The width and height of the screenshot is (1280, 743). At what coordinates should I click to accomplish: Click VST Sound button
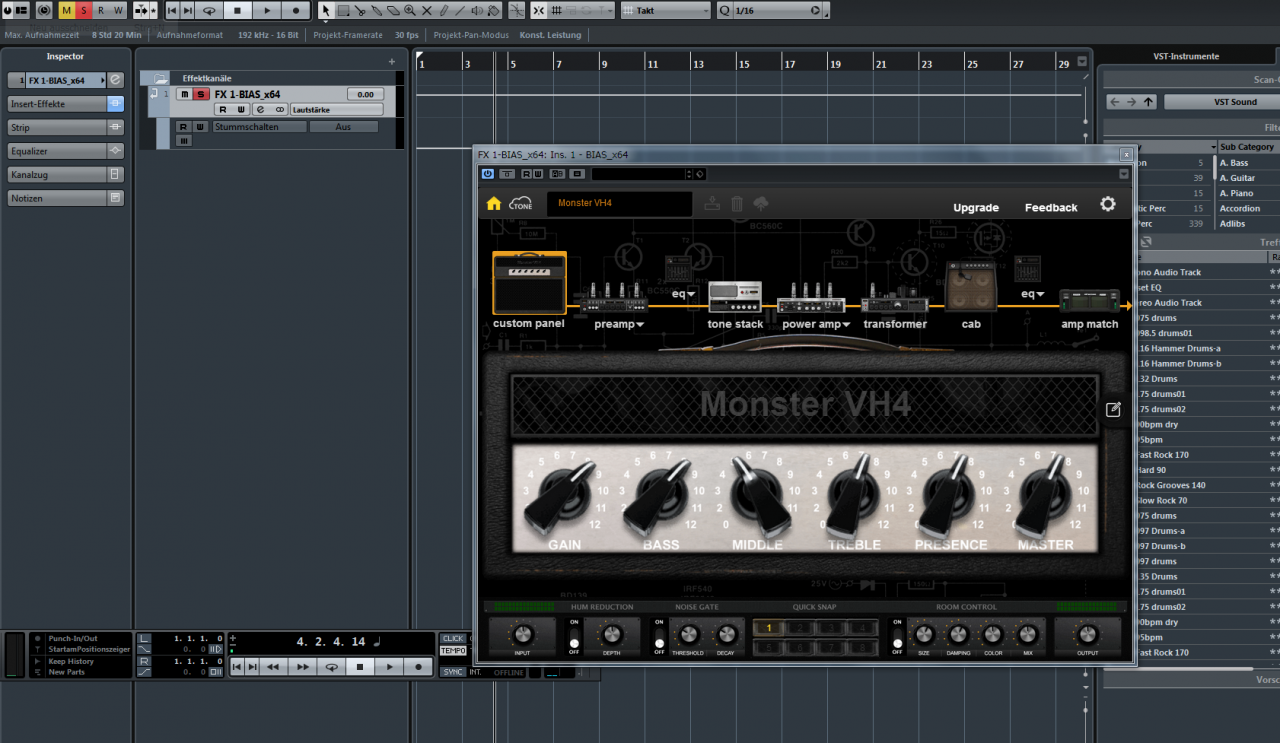click(x=1222, y=102)
